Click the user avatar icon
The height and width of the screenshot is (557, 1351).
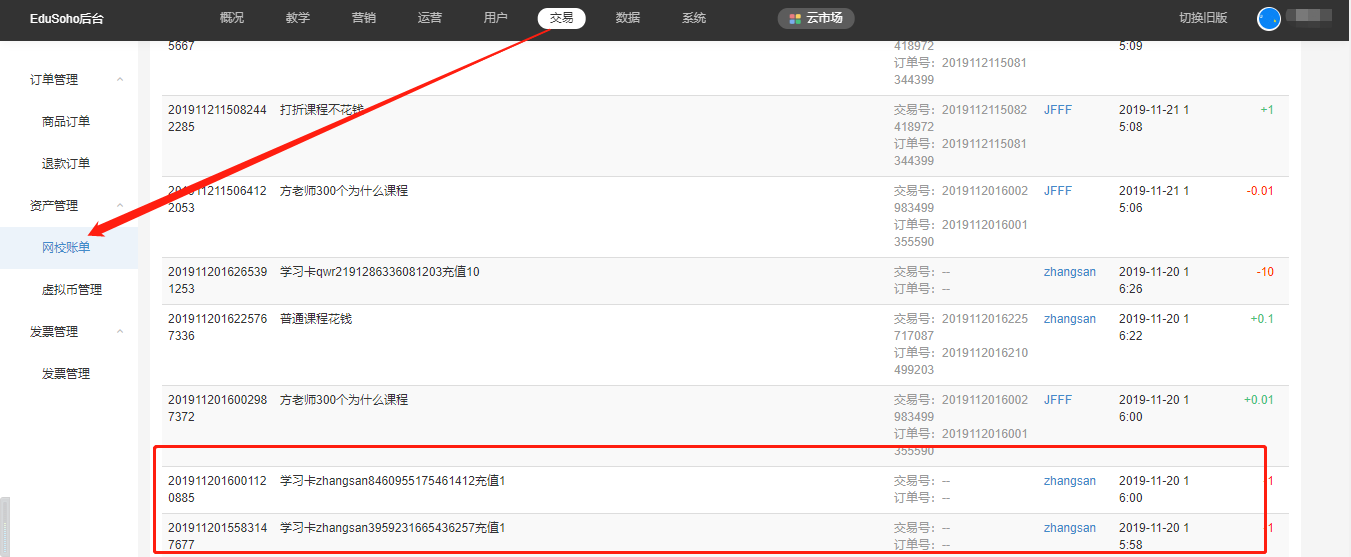(x=1268, y=19)
